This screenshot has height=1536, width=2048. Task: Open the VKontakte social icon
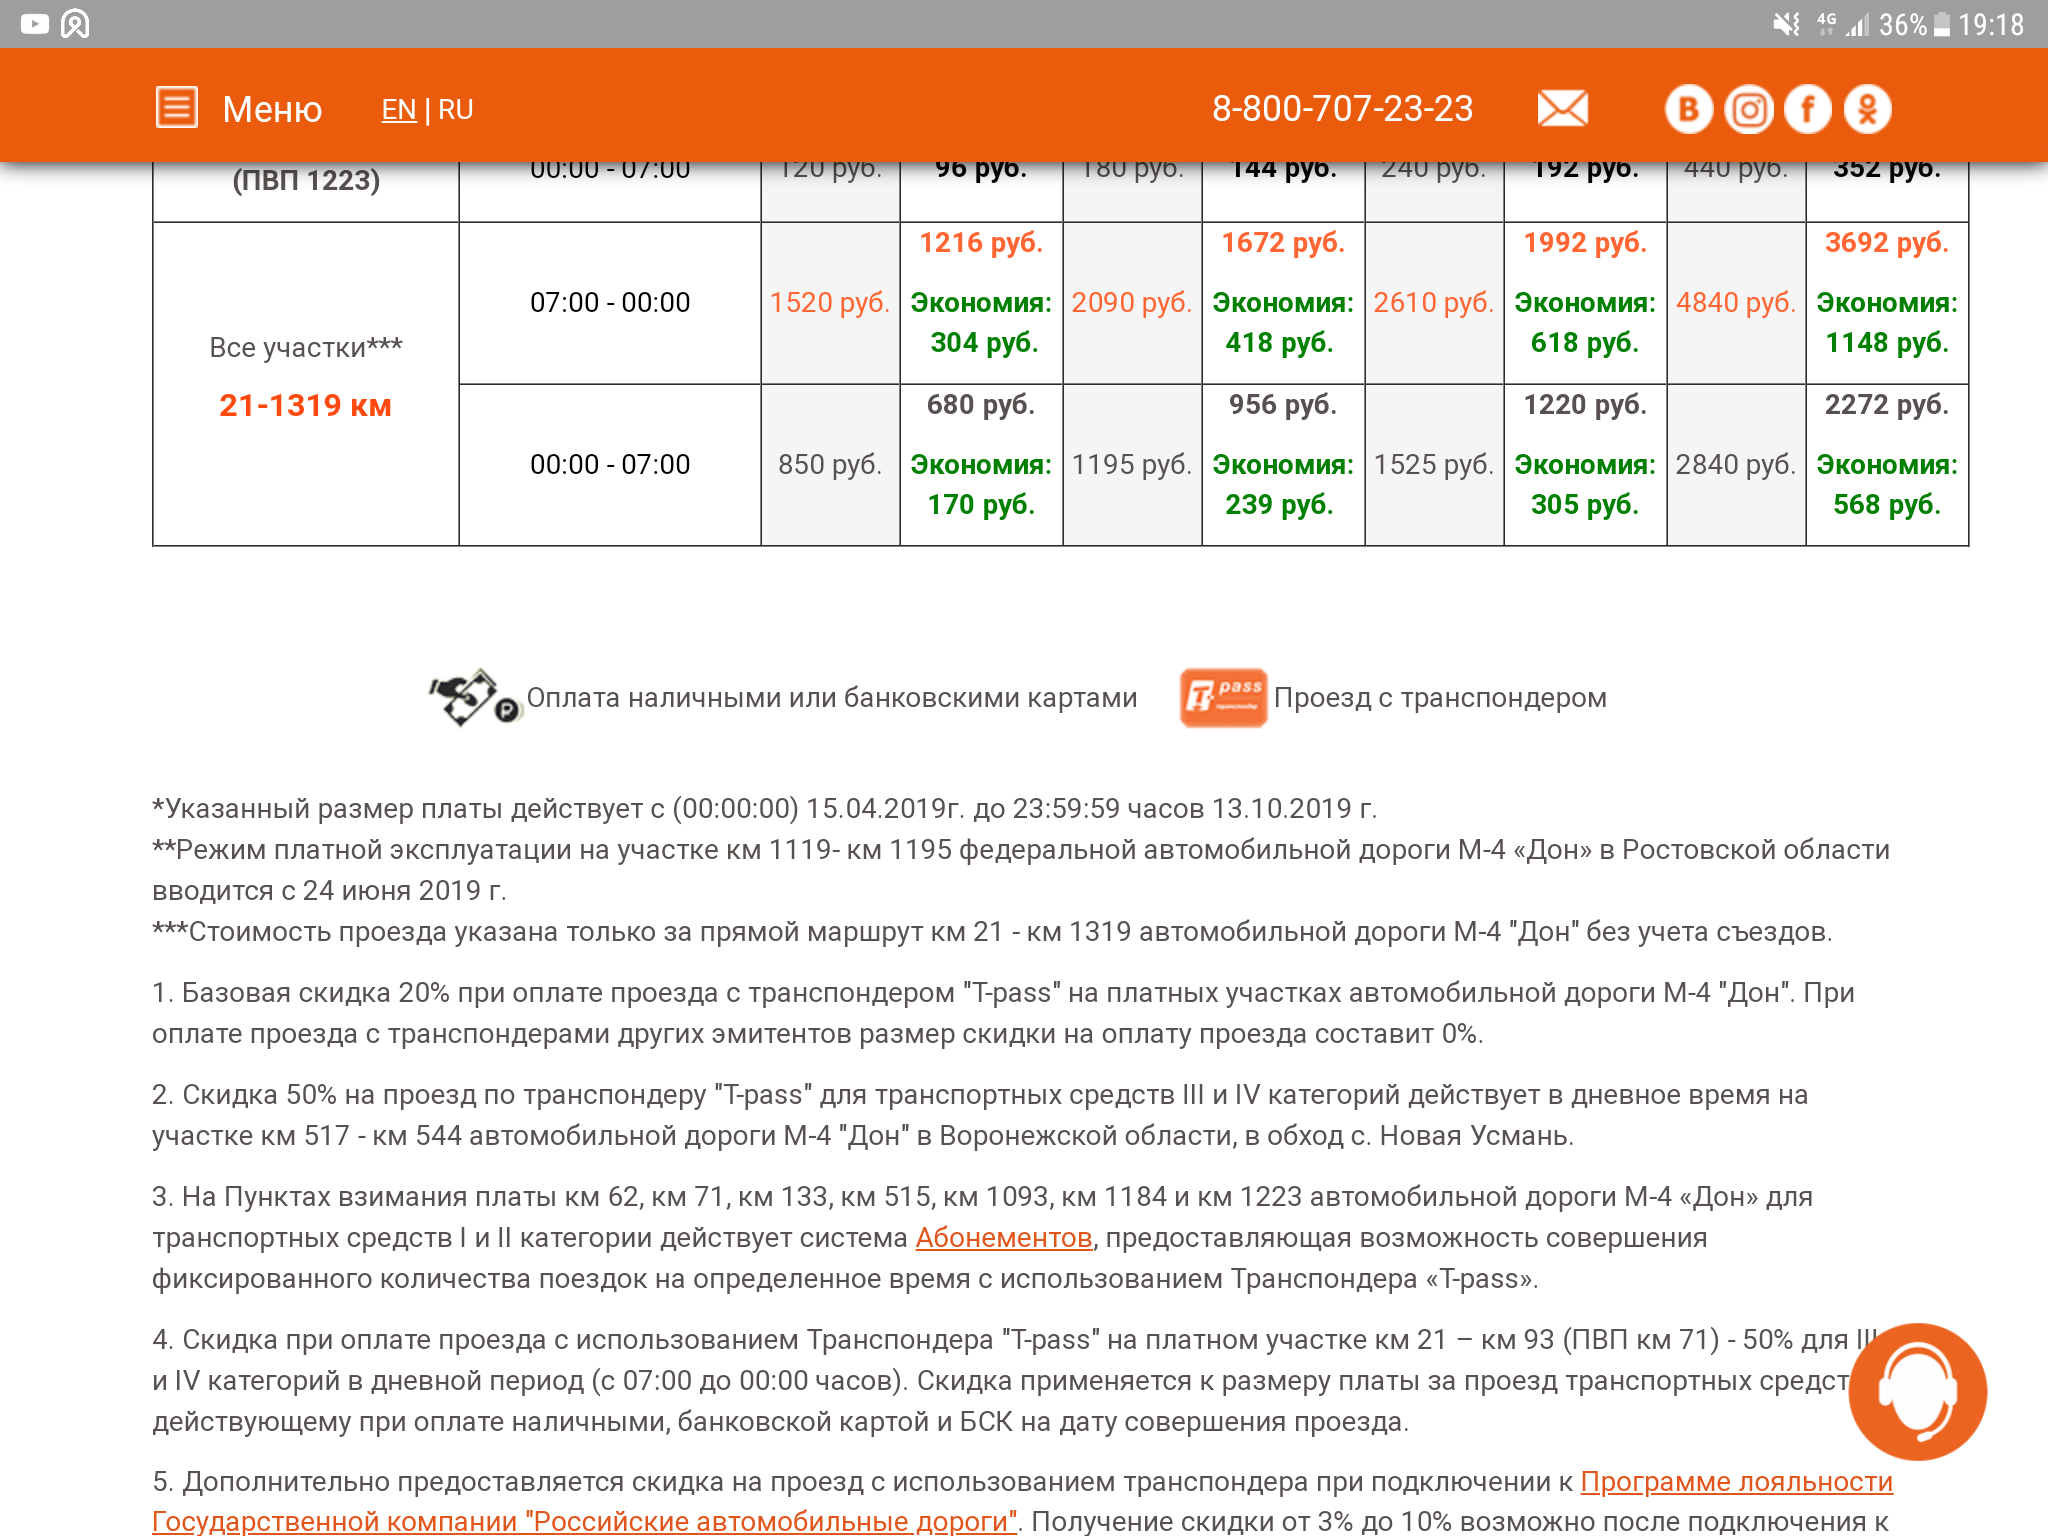(x=1689, y=109)
